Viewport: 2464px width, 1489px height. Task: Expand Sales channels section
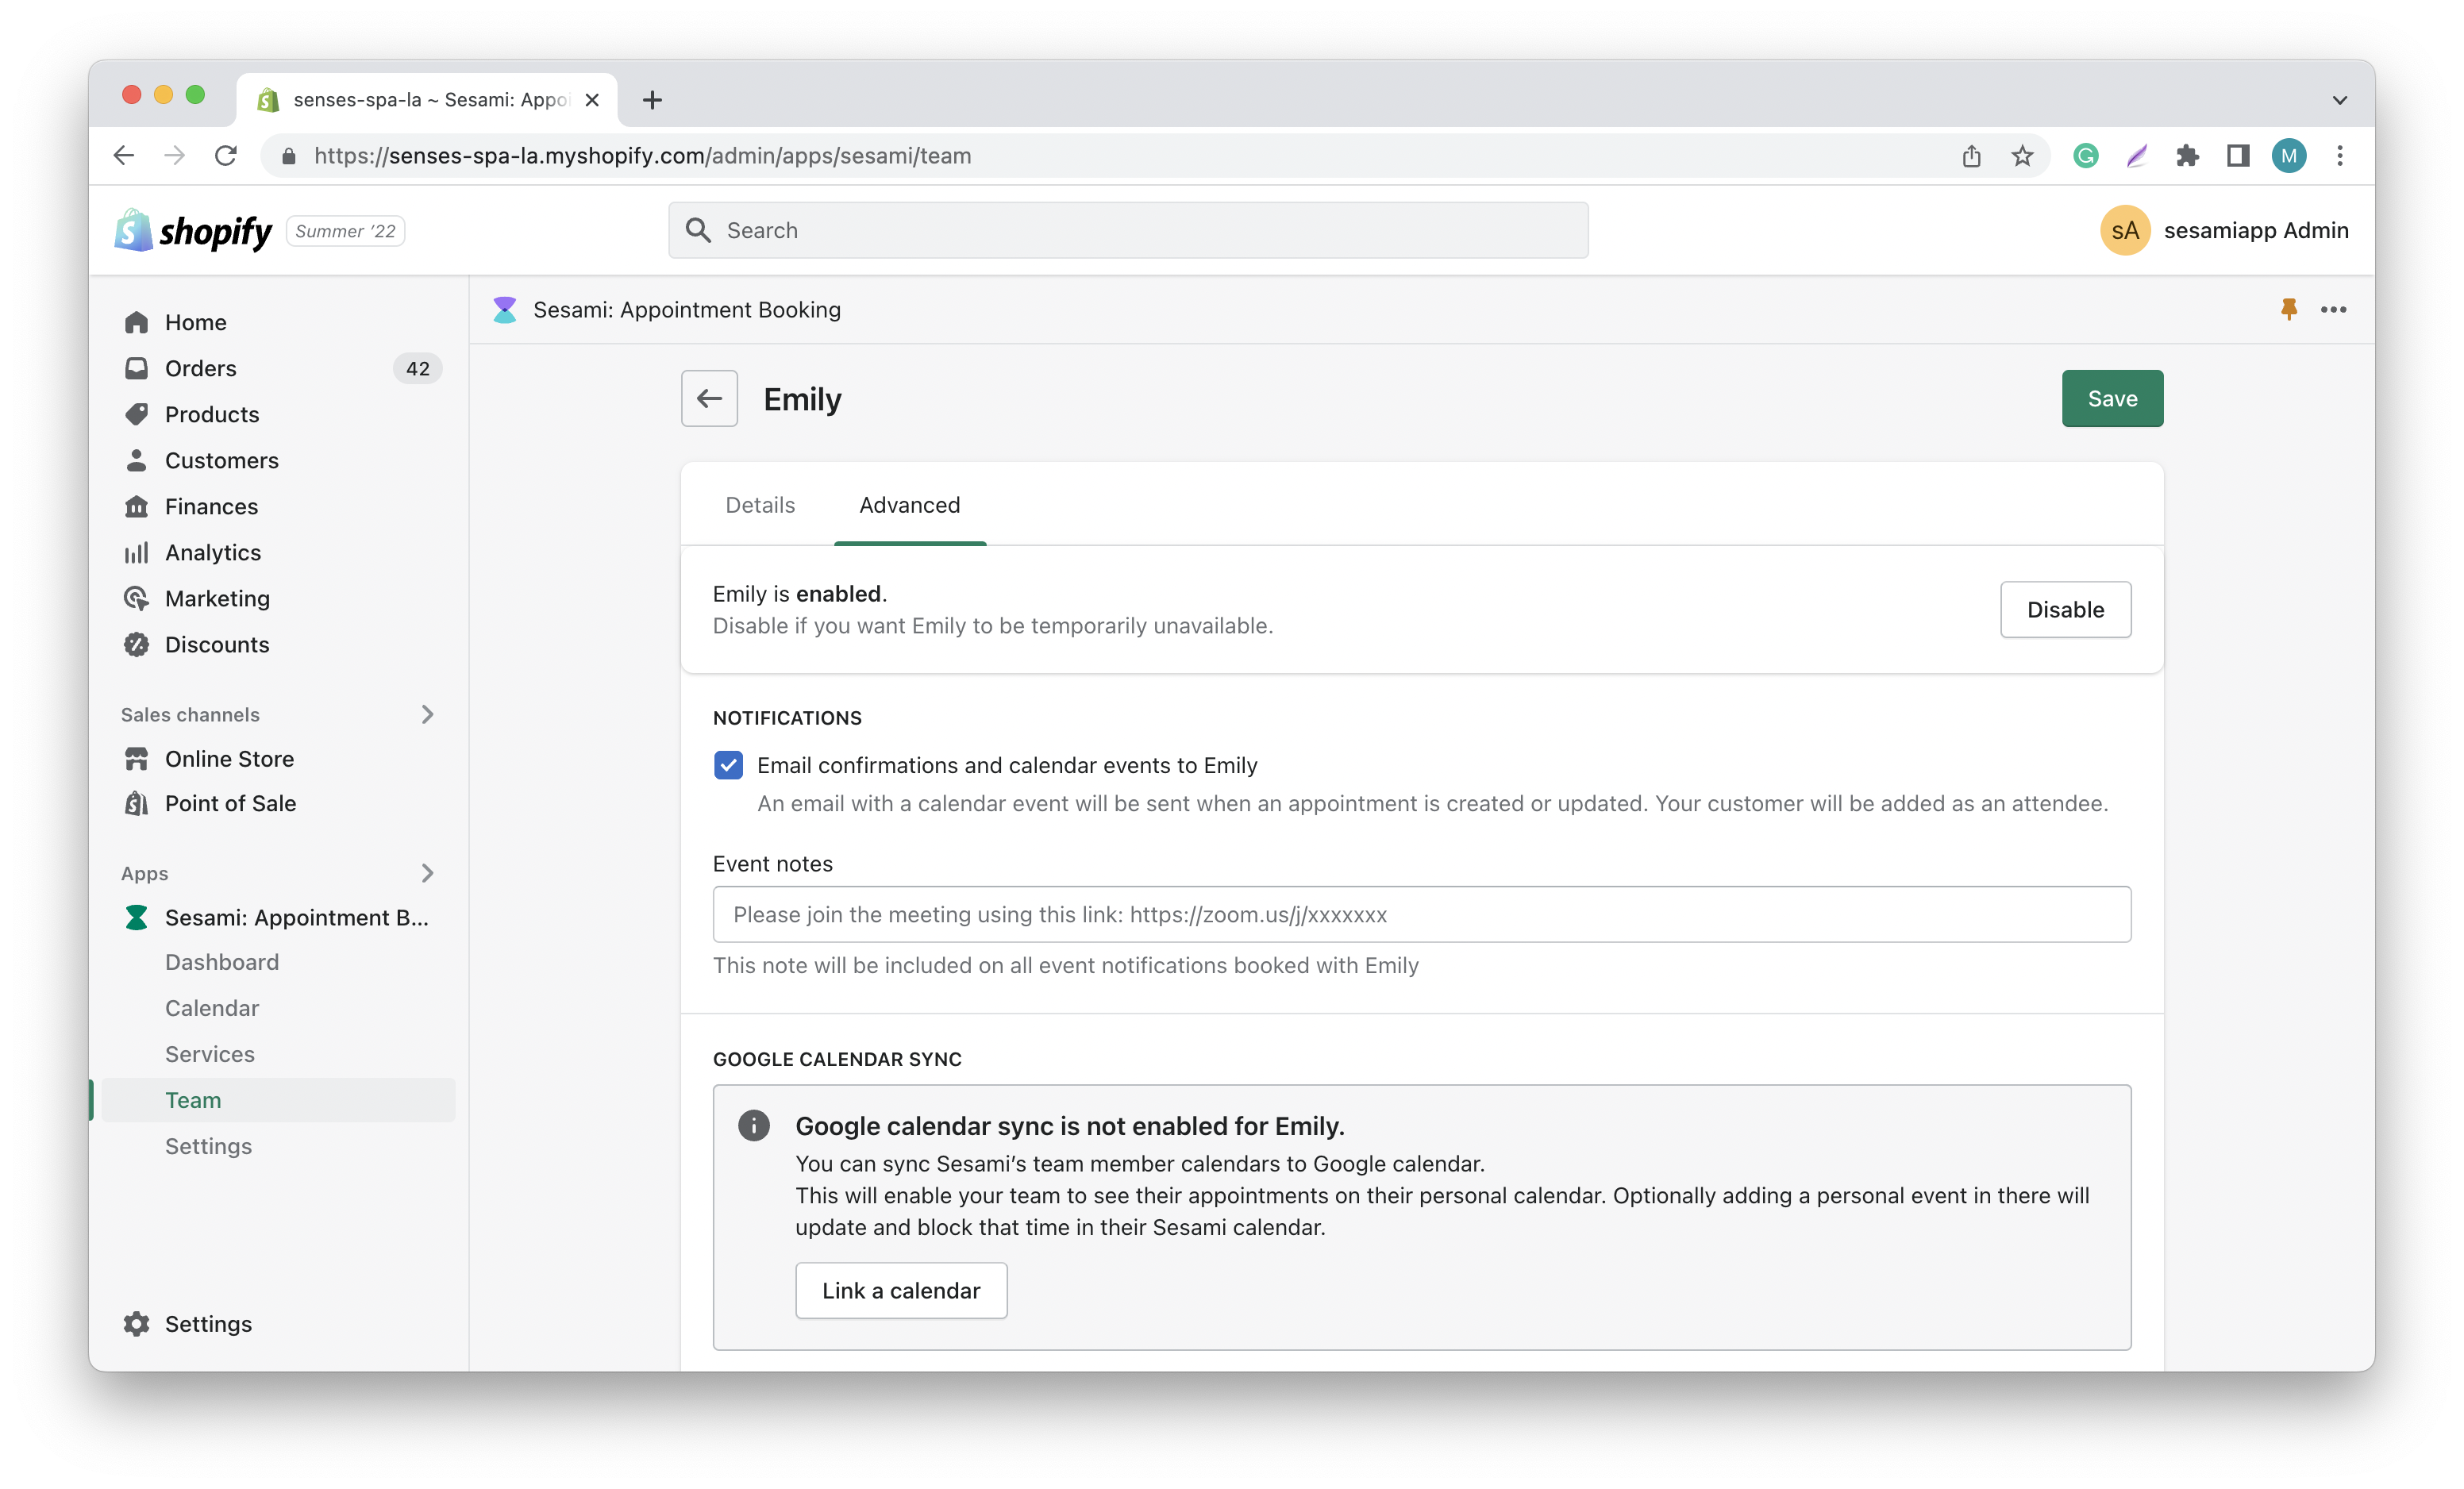click(426, 713)
